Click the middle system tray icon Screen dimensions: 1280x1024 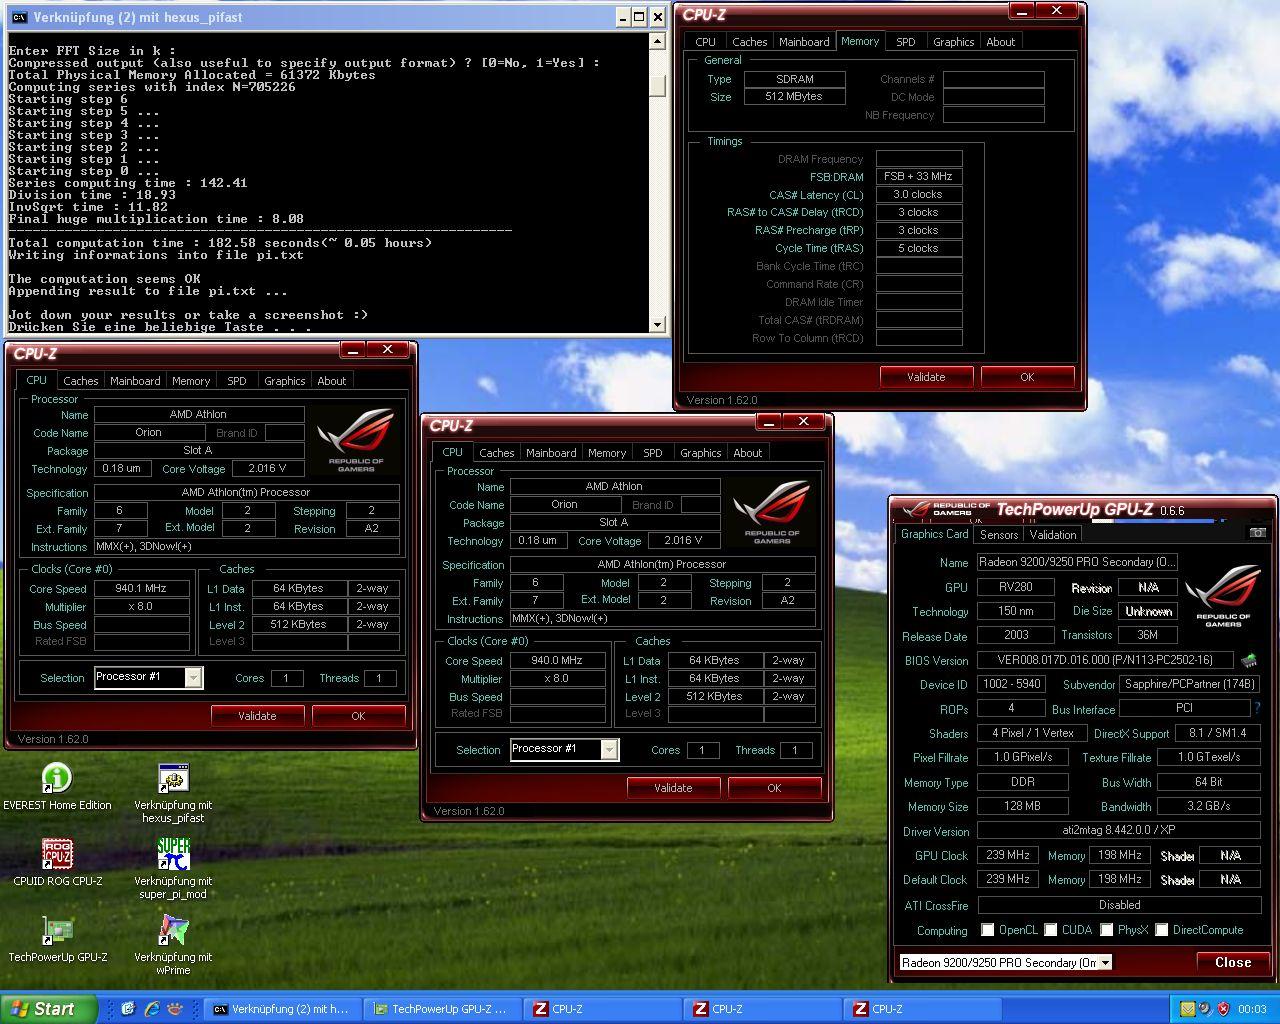point(1206,1009)
